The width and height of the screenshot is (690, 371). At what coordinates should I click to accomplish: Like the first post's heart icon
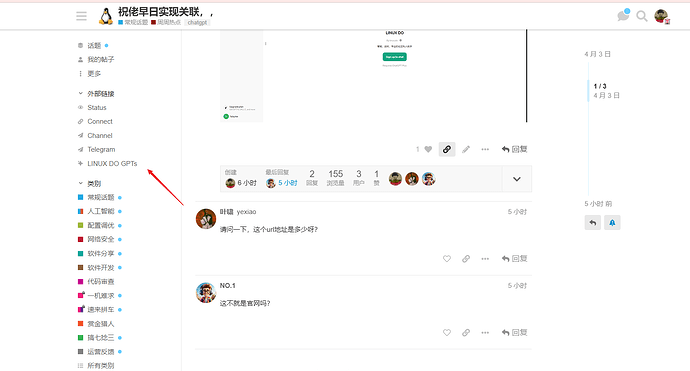(x=428, y=149)
